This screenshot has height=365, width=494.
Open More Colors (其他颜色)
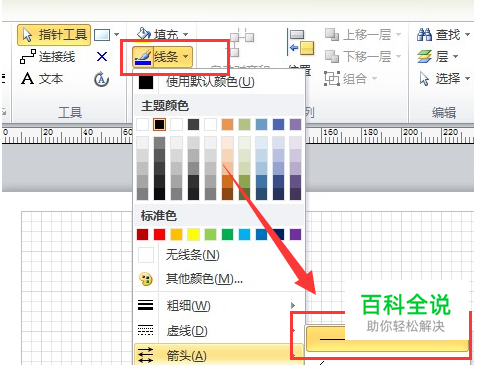point(219,279)
